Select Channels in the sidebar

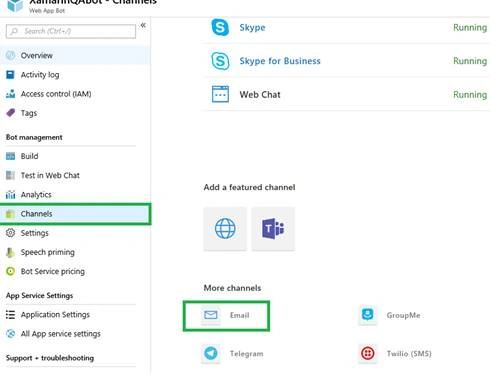click(75, 214)
